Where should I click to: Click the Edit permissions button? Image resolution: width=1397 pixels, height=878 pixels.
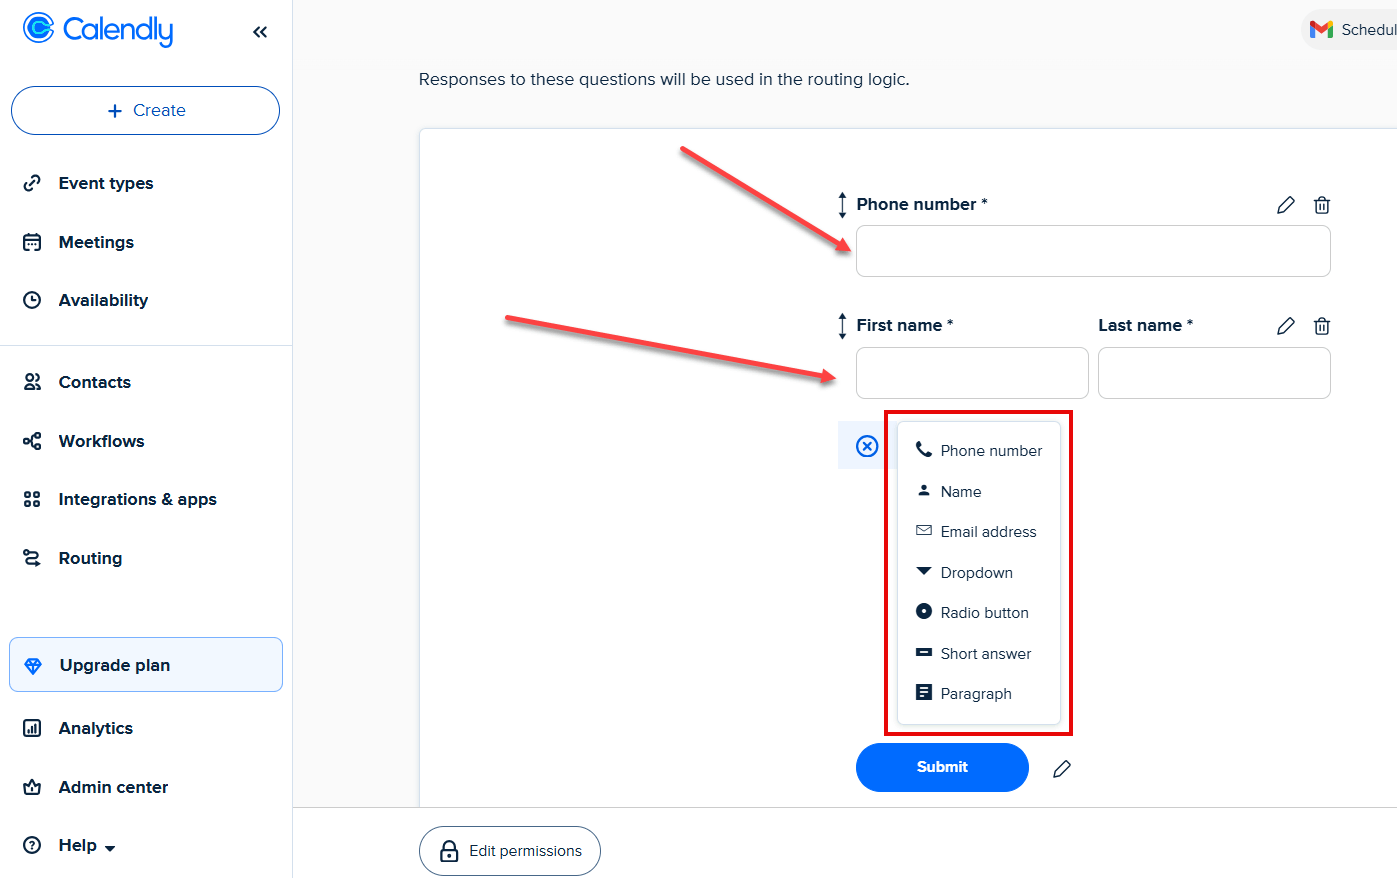tap(509, 851)
